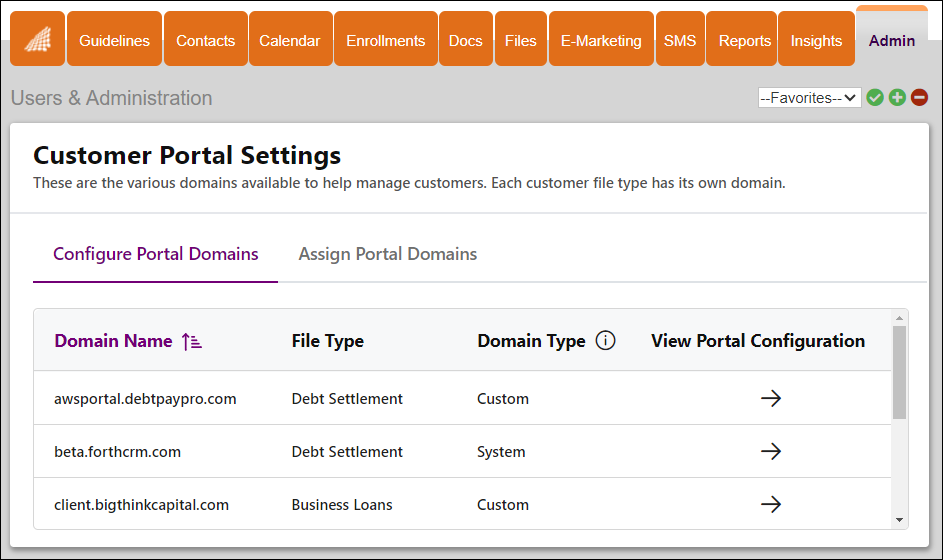Switch to the Enrollments tab
Screen dimensions: 943x560
(385, 38)
